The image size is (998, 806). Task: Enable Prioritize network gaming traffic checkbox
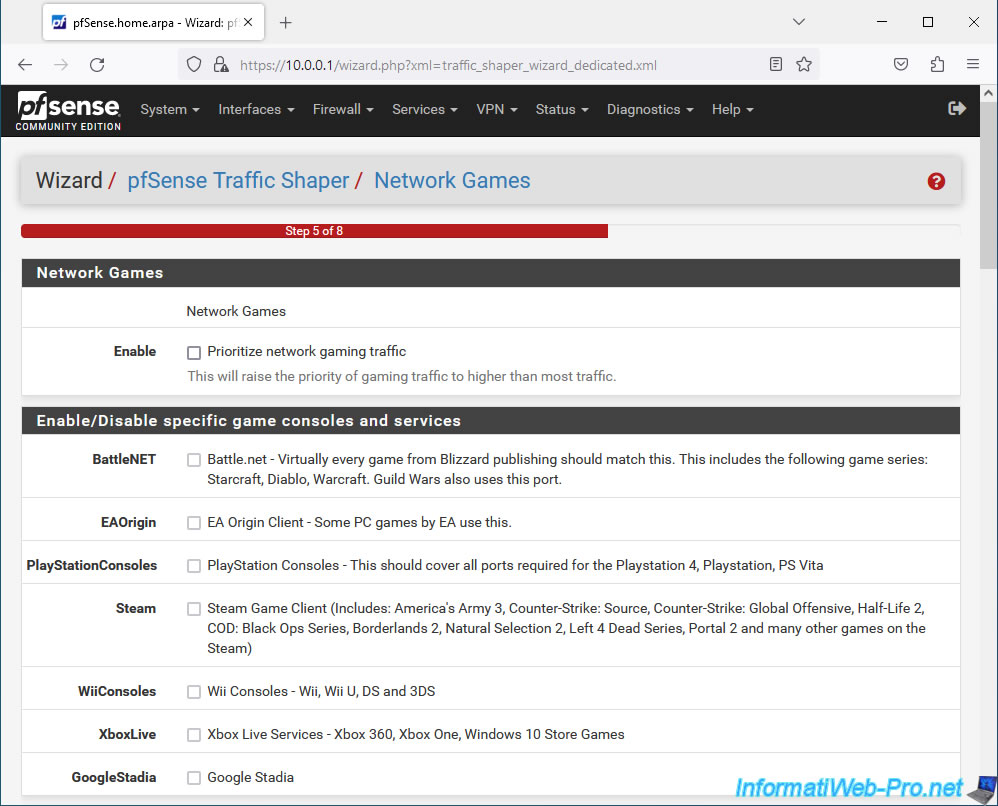pyautogui.click(x=194, y=352)
